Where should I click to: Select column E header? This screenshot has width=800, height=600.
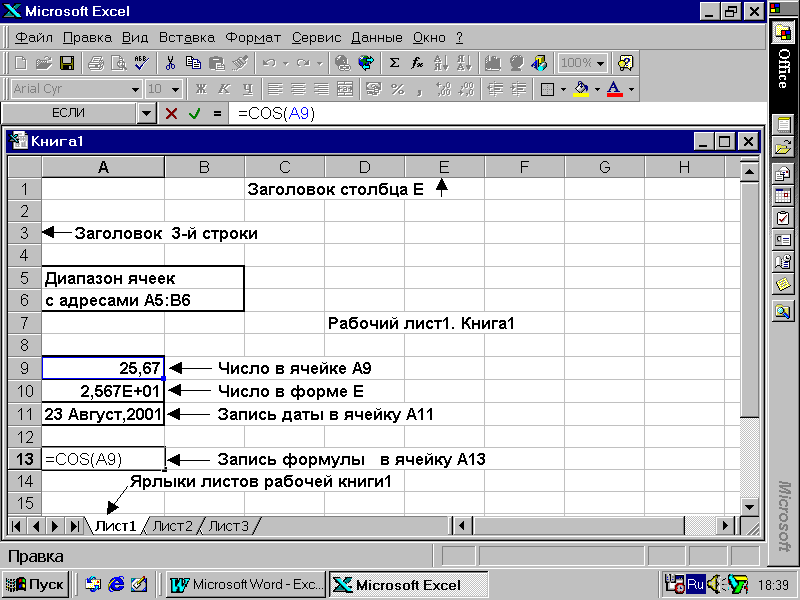[x=444, y=167]
